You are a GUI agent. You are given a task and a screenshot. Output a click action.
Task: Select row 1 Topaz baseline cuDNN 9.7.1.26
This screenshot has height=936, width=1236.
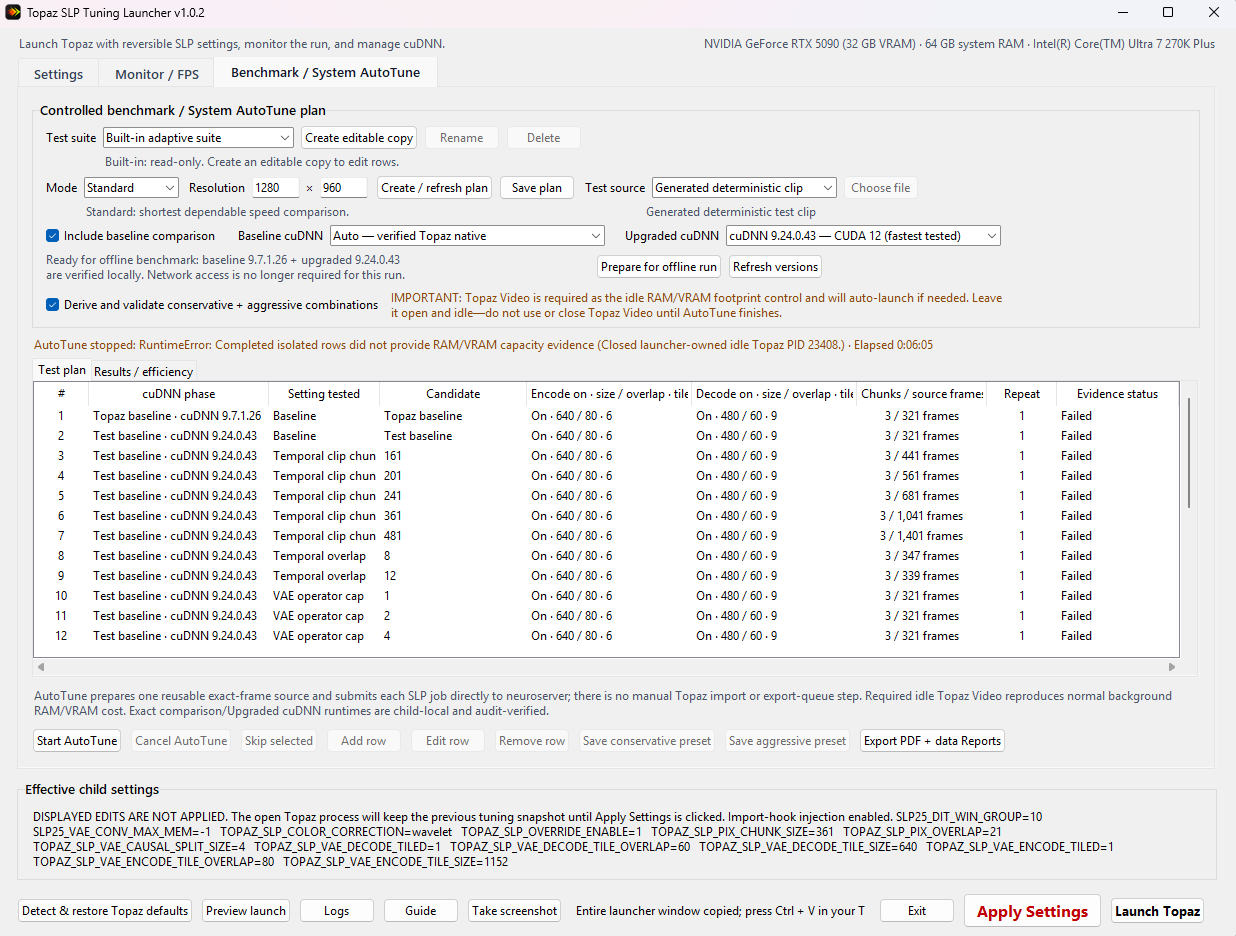(x=607, y=416)
